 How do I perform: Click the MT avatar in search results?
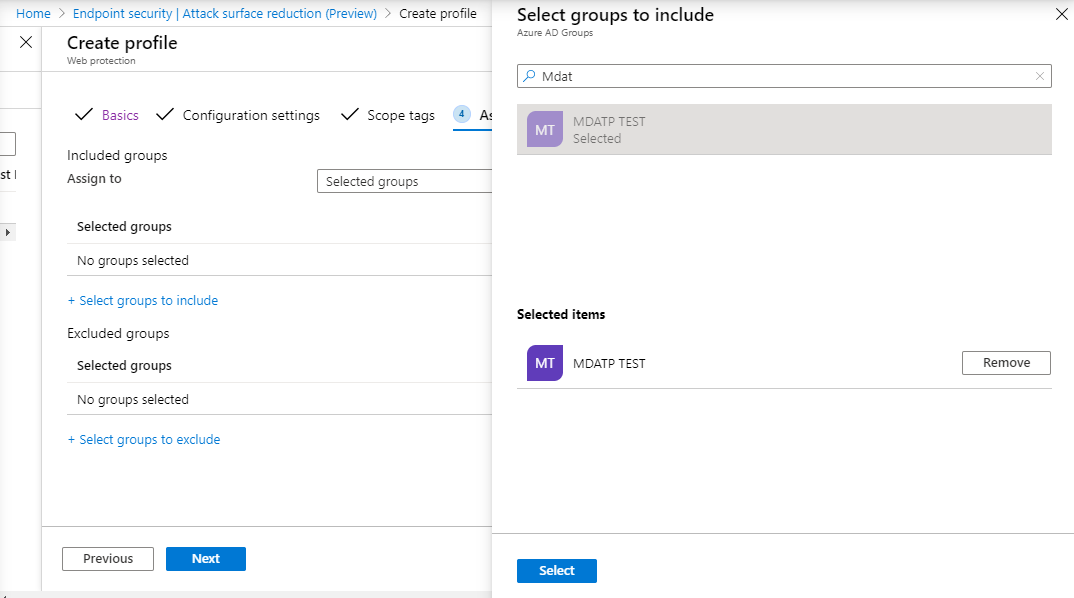click(x=545, y=130)
